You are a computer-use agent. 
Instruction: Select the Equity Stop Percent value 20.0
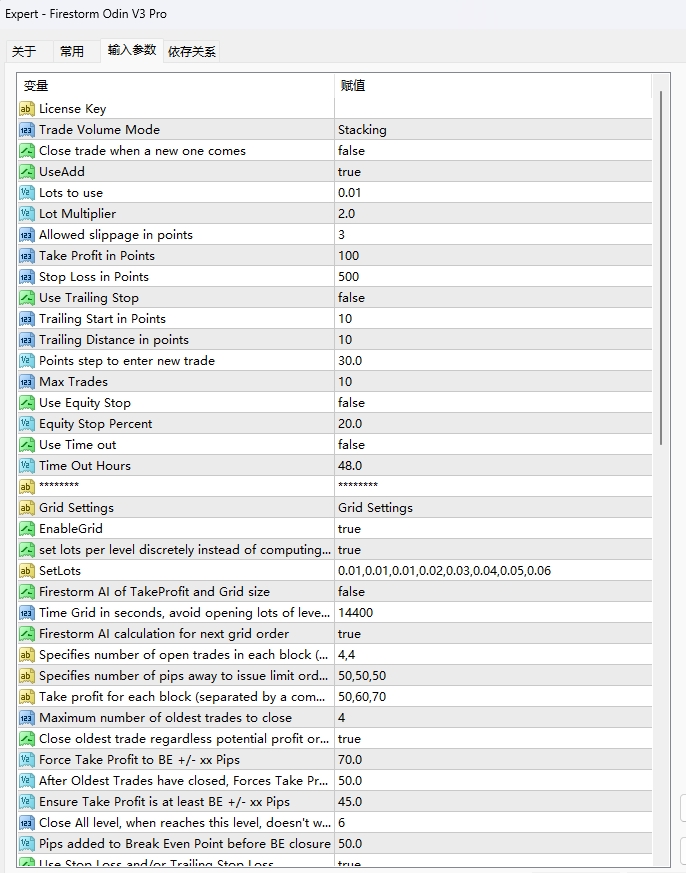click(x=493, y=424)
